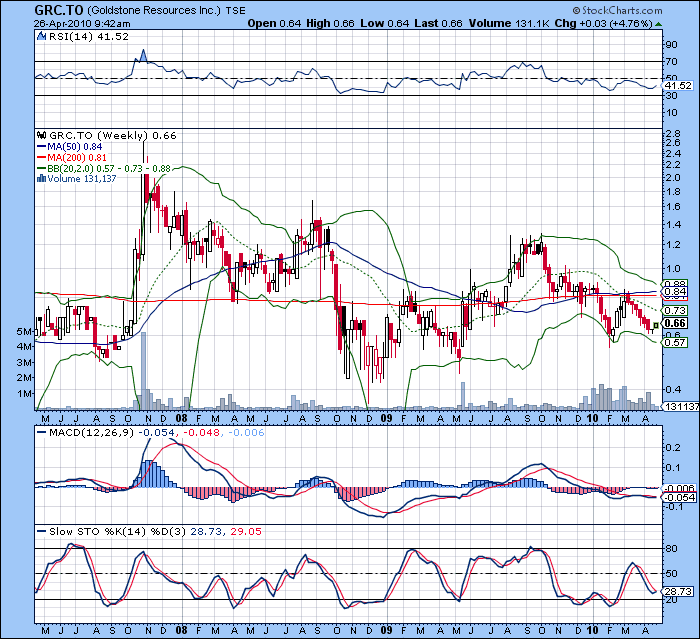The width and height of the screenshot is (700, 639).
Task: Click the 0.57 lower band price tag
Action: tap(676, 342)
